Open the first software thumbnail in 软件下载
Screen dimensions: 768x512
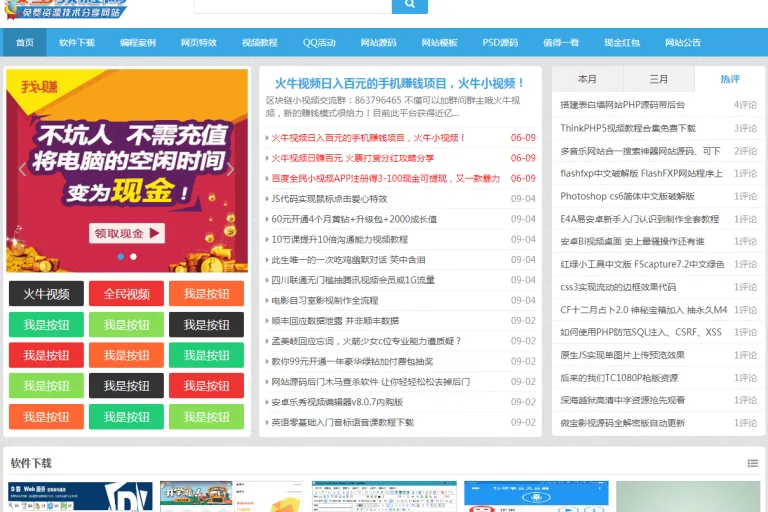pos(80,496)
